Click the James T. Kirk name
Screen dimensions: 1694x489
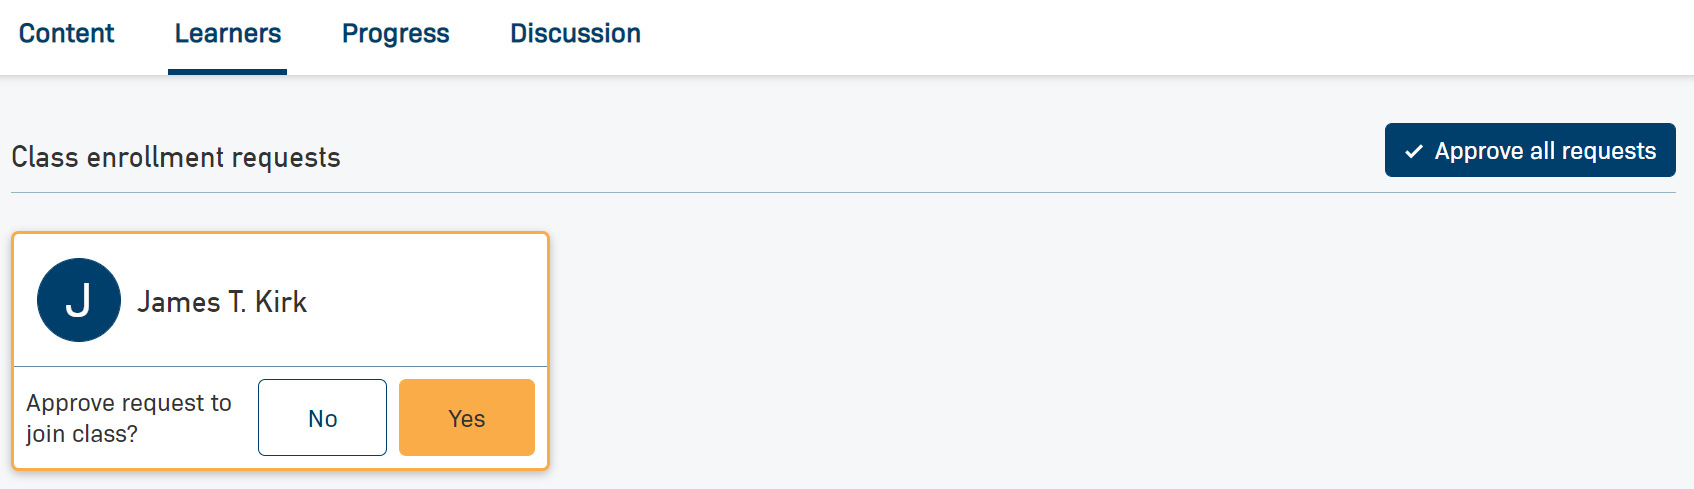pos(222,302)
